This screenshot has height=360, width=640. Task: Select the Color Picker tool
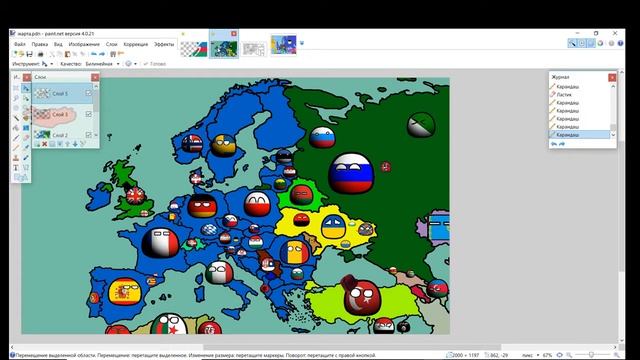pyautogui.click(x=26, y=148)
